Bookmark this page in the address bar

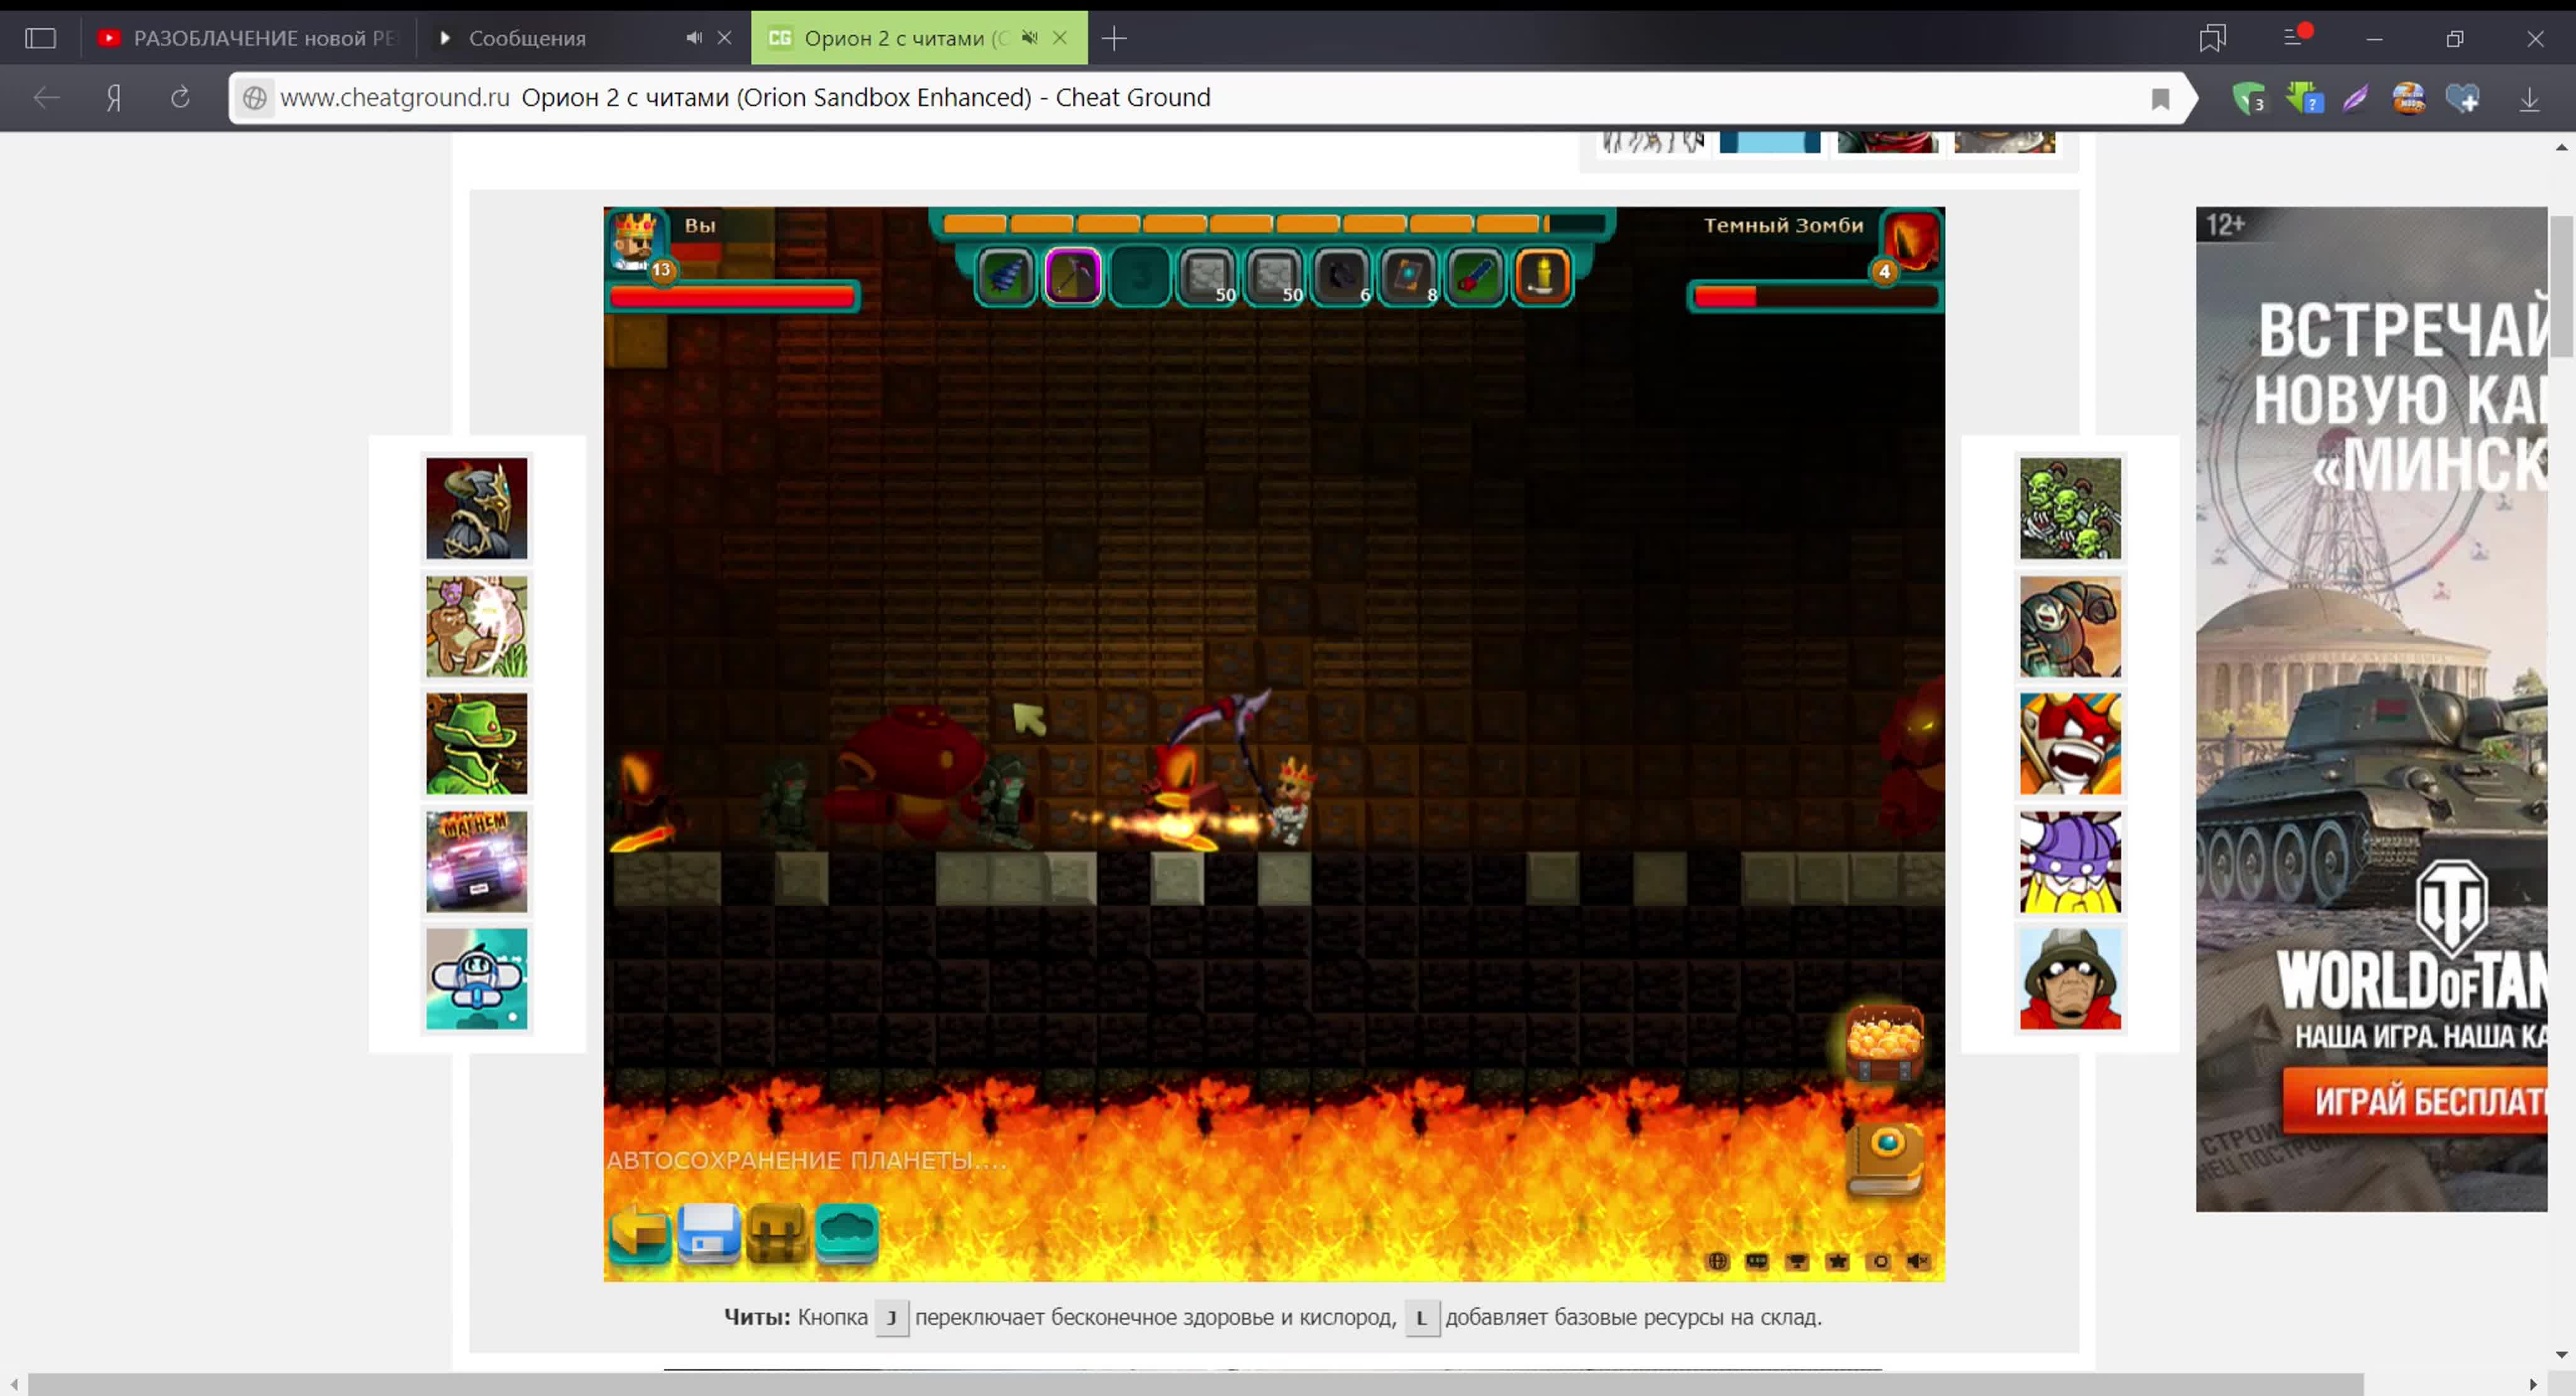(2160, 99)
